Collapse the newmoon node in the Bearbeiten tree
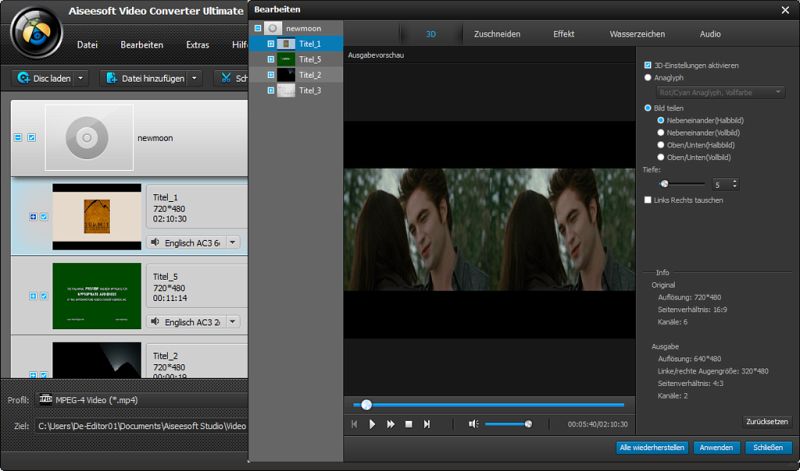The height and width of the screenshot is (471, 800). pyautogui.click(x=258, y=28)
